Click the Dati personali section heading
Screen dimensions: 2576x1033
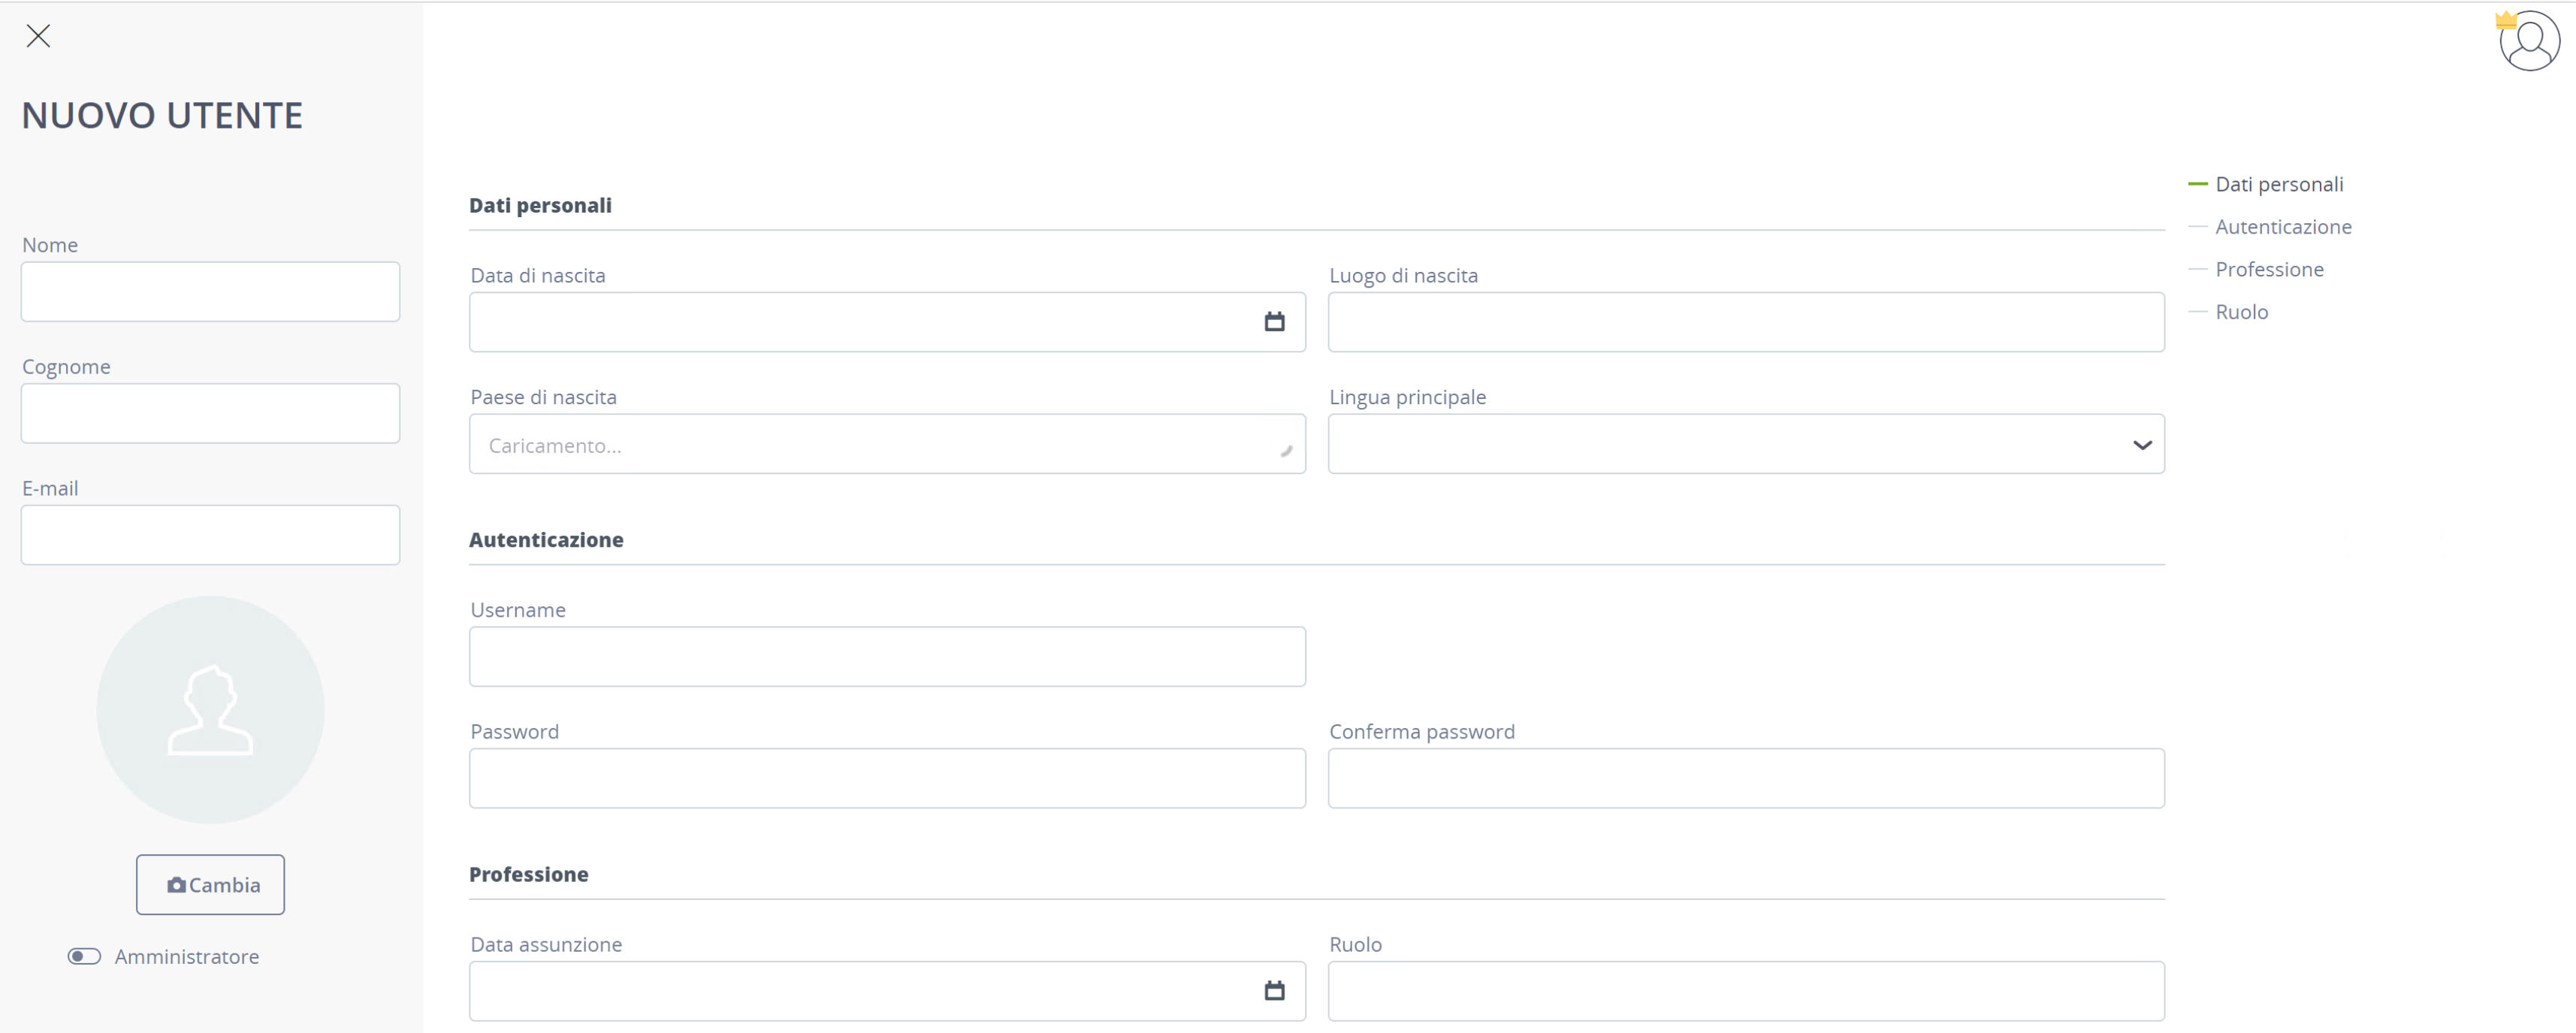click(540, 205)
